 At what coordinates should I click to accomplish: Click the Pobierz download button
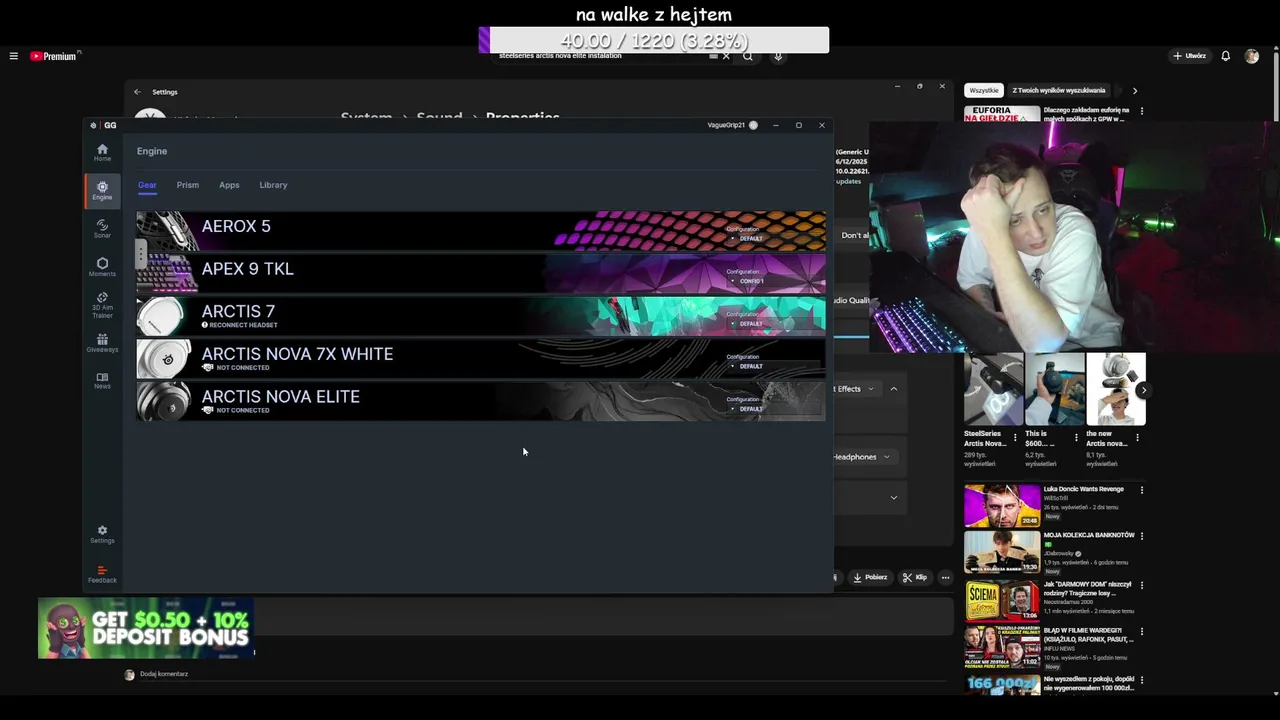(x=870, y=577)
